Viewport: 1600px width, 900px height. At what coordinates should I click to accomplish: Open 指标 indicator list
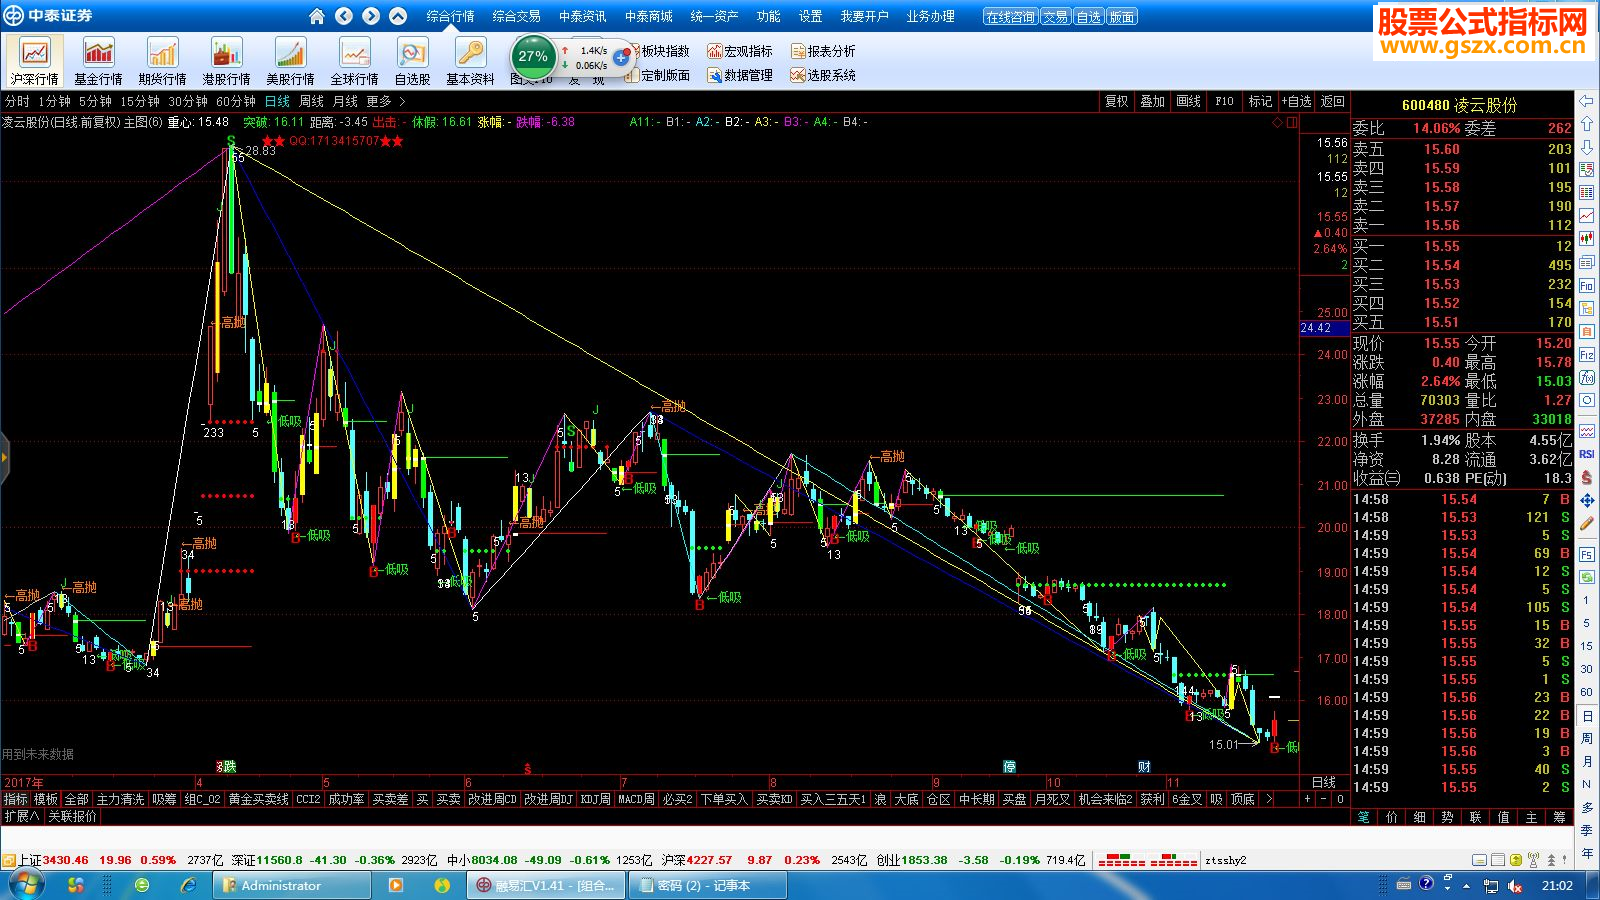click(15, 799)
